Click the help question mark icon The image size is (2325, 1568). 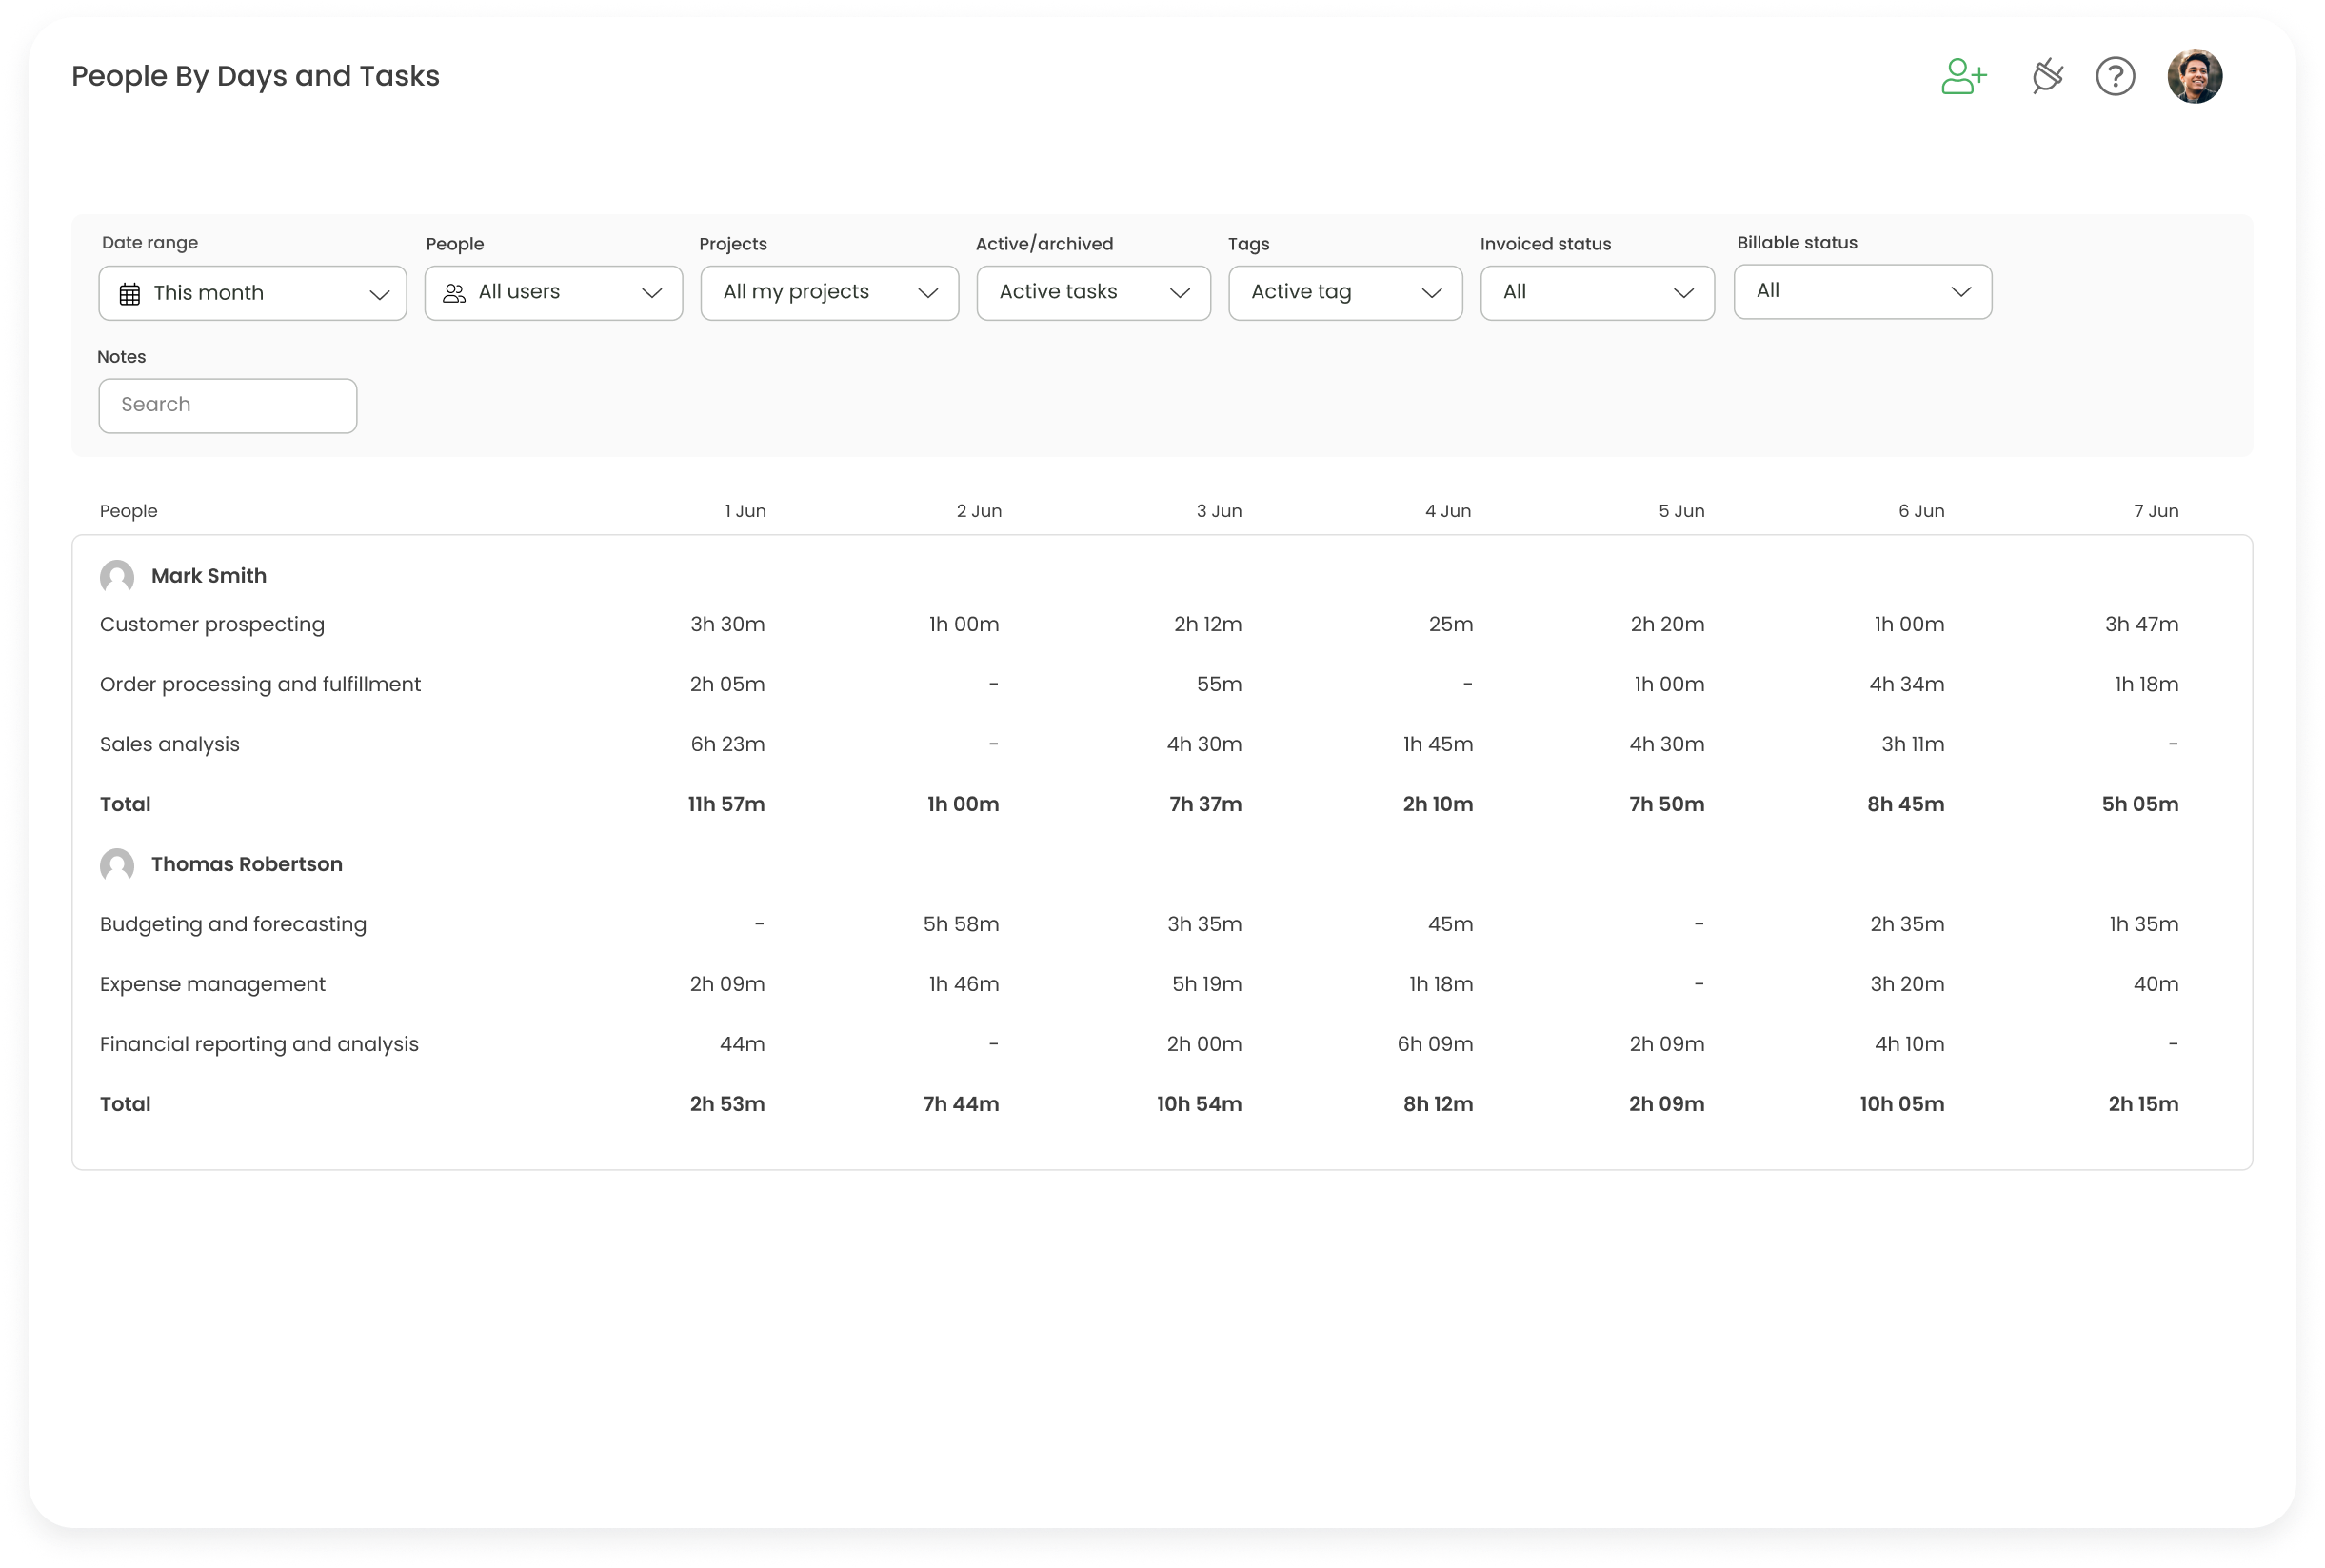click(x=2116, y=75)
